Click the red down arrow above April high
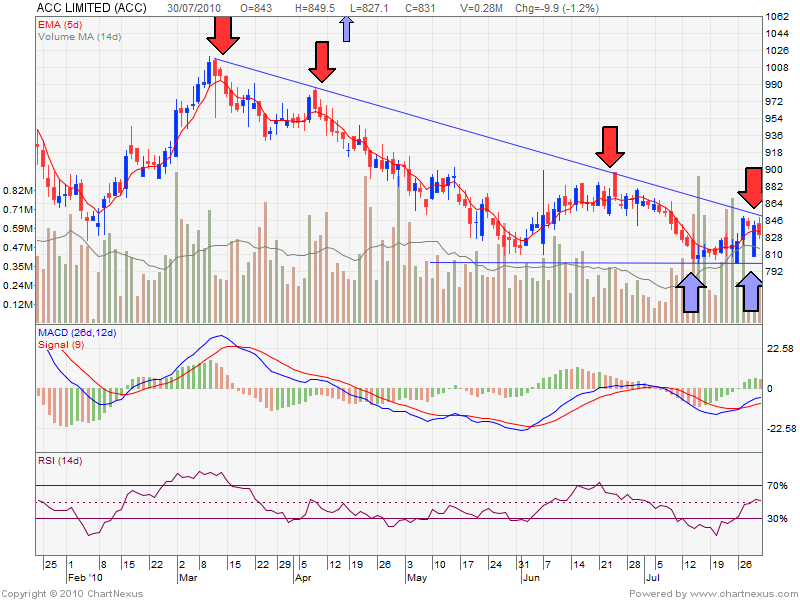Image resolution: width=800 pixels, height=600 pixels. tap(321, 62)
